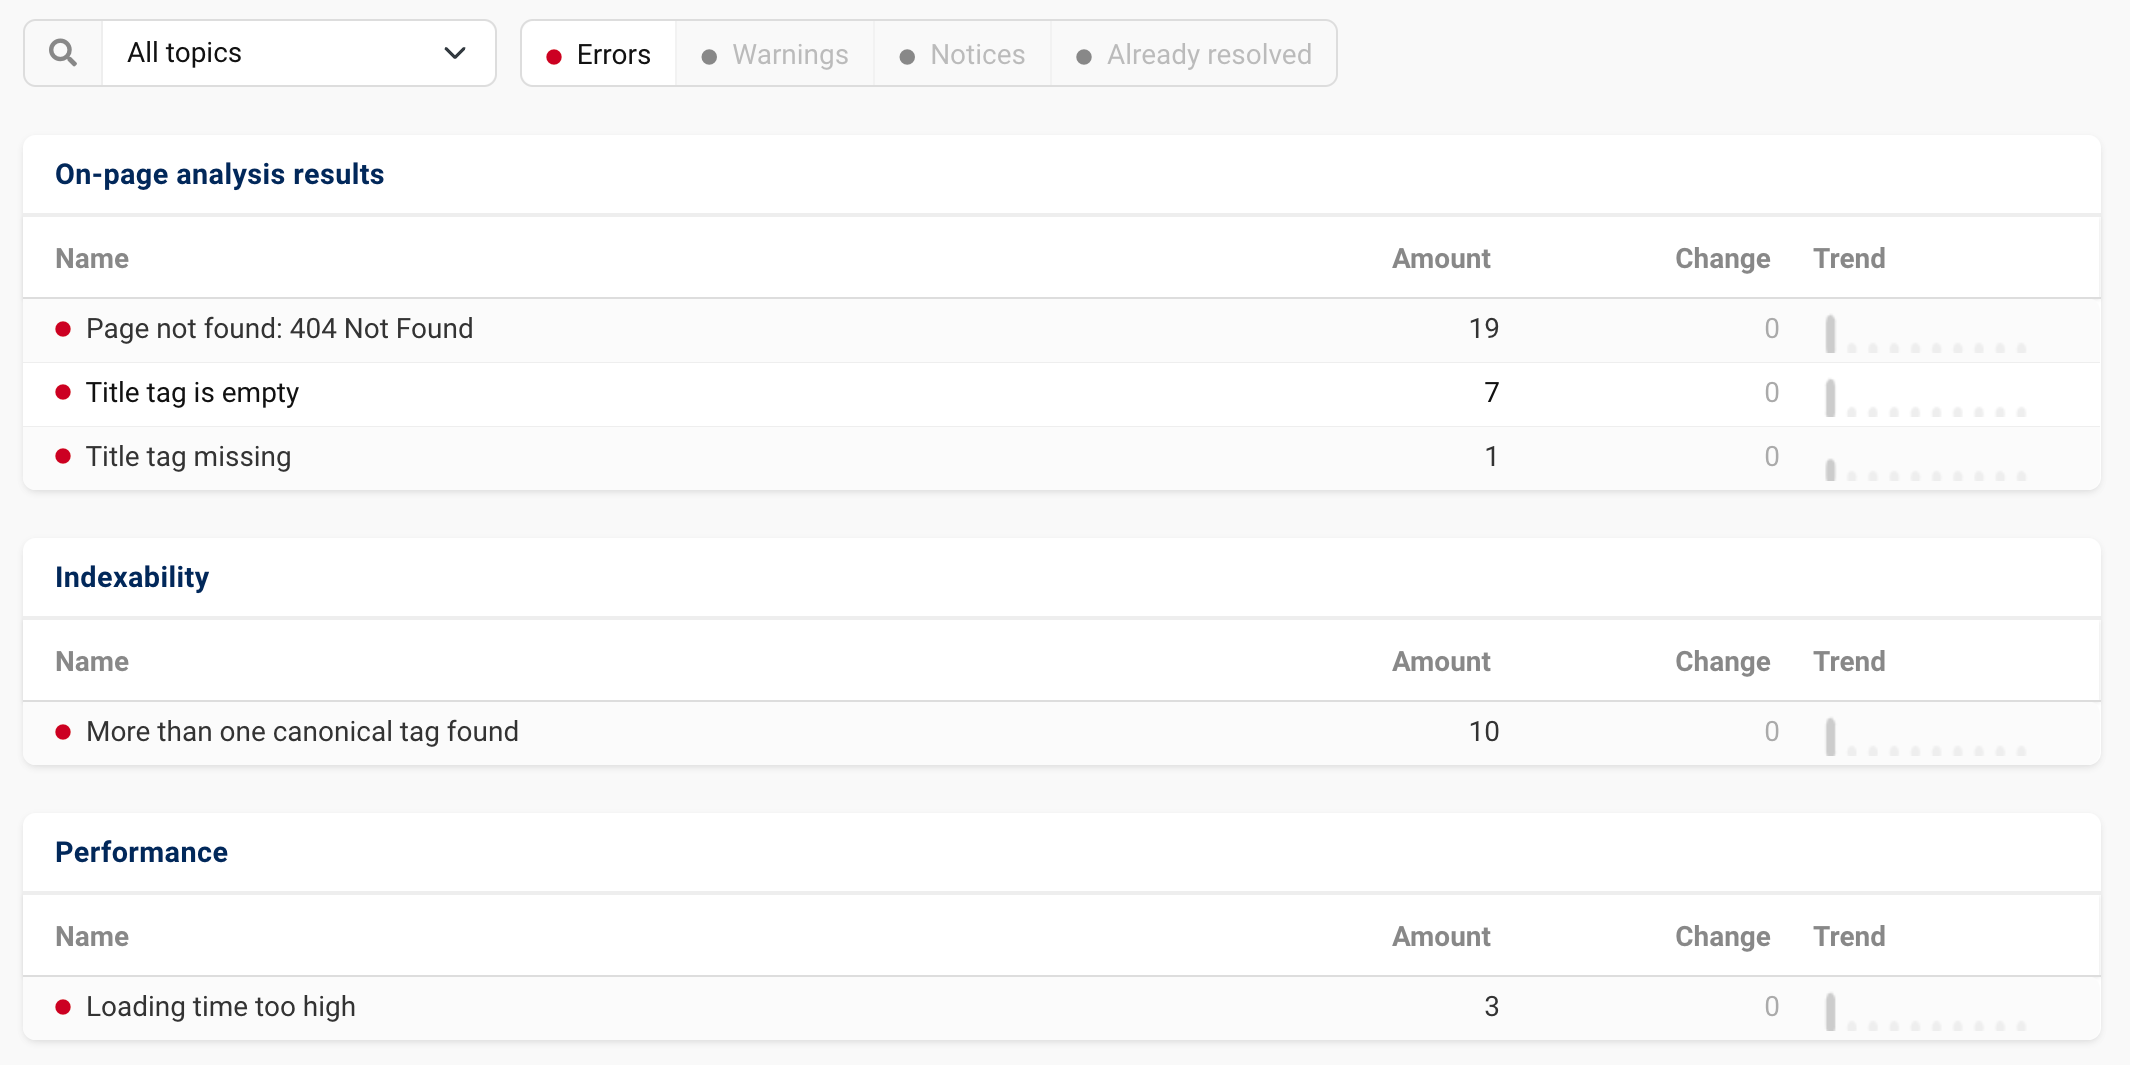Click amount 7 for Title tag is empty
Viewport: 2130px width, 1065px height.
(1491, 393)
